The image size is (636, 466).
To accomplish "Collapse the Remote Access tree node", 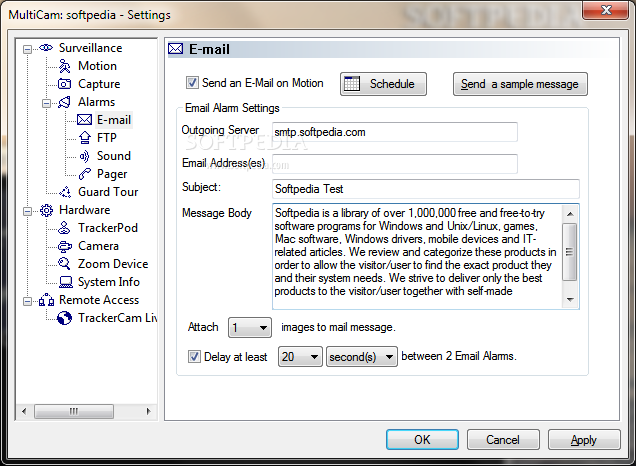I will 28,301.
